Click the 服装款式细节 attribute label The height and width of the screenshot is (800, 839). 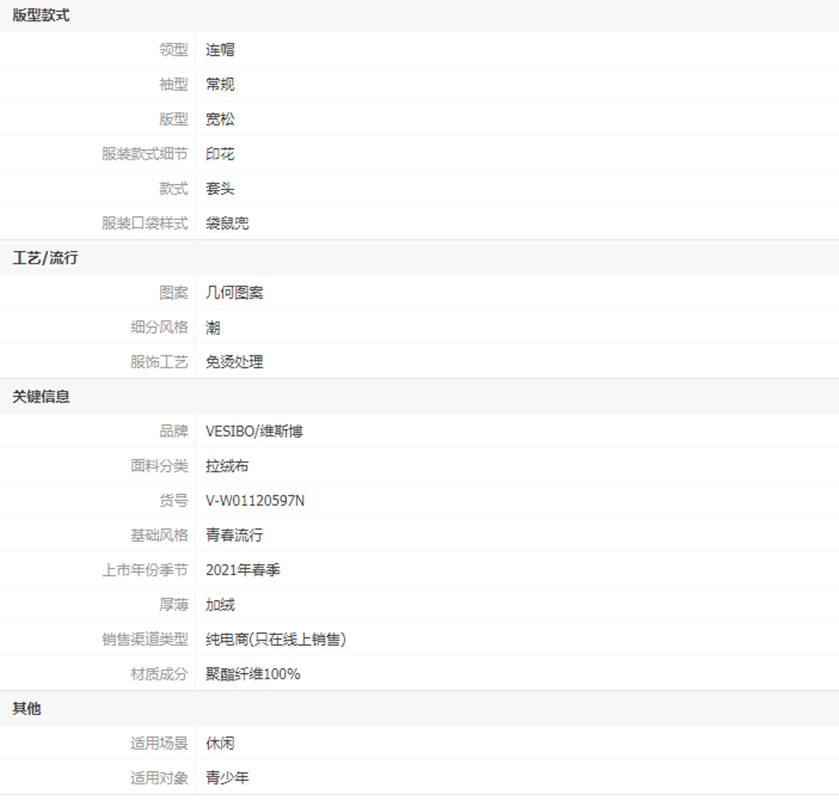(145, 154)
